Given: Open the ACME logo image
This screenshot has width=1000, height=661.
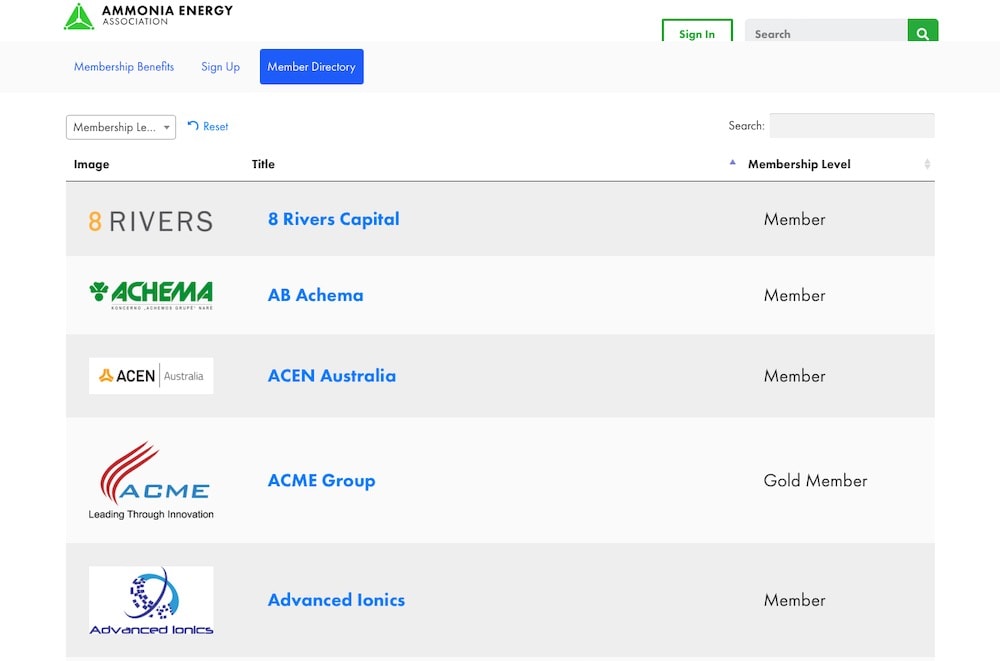Looking at the screenshot, I should click(x=151, y=480).
